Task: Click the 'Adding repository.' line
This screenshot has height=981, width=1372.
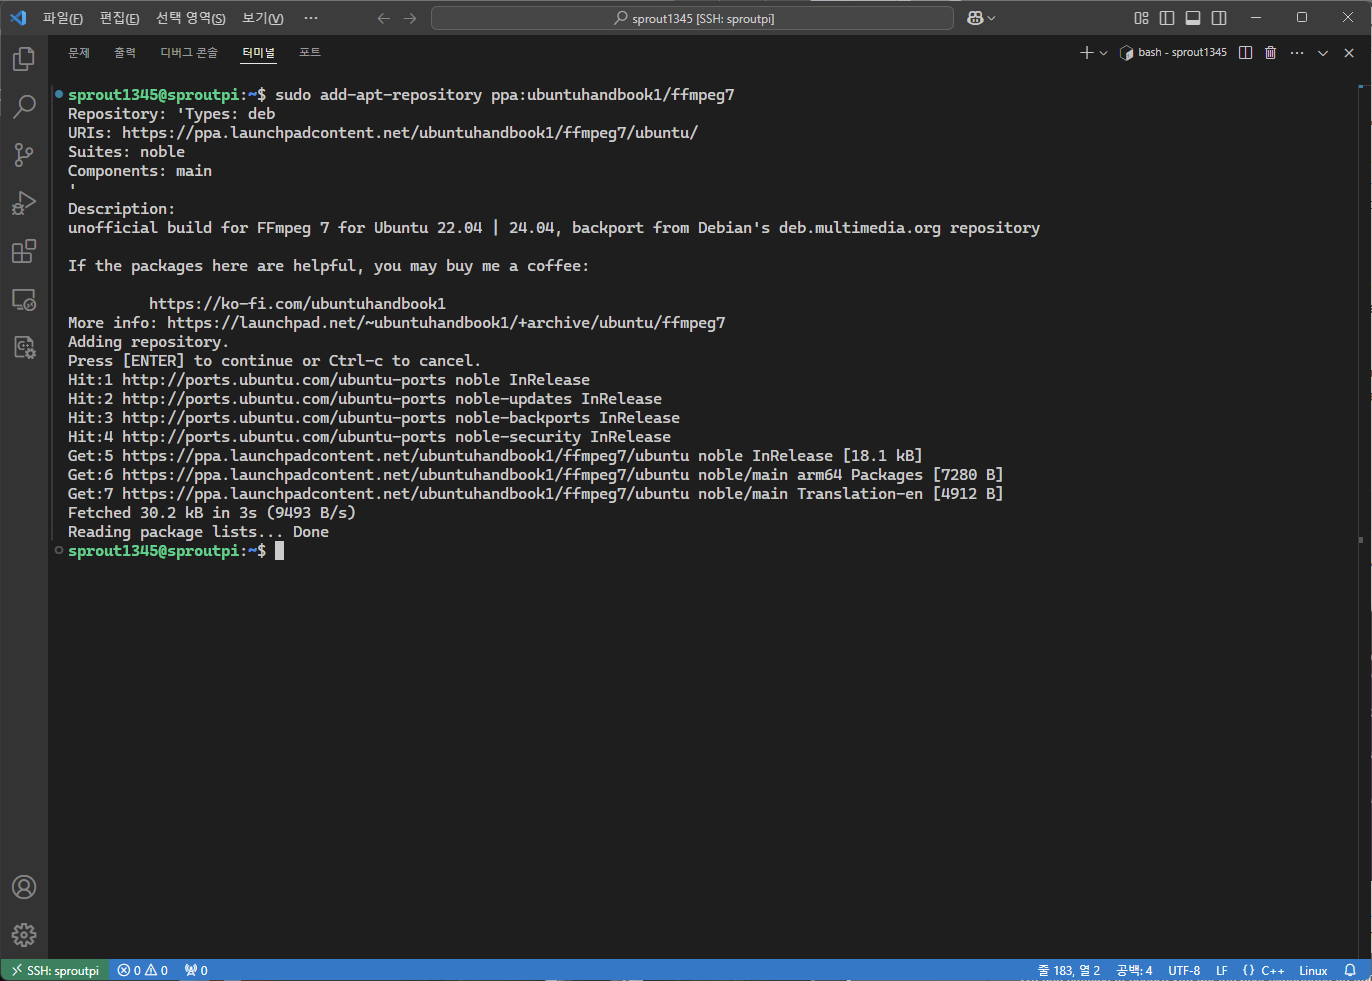Action: (148, 342)
